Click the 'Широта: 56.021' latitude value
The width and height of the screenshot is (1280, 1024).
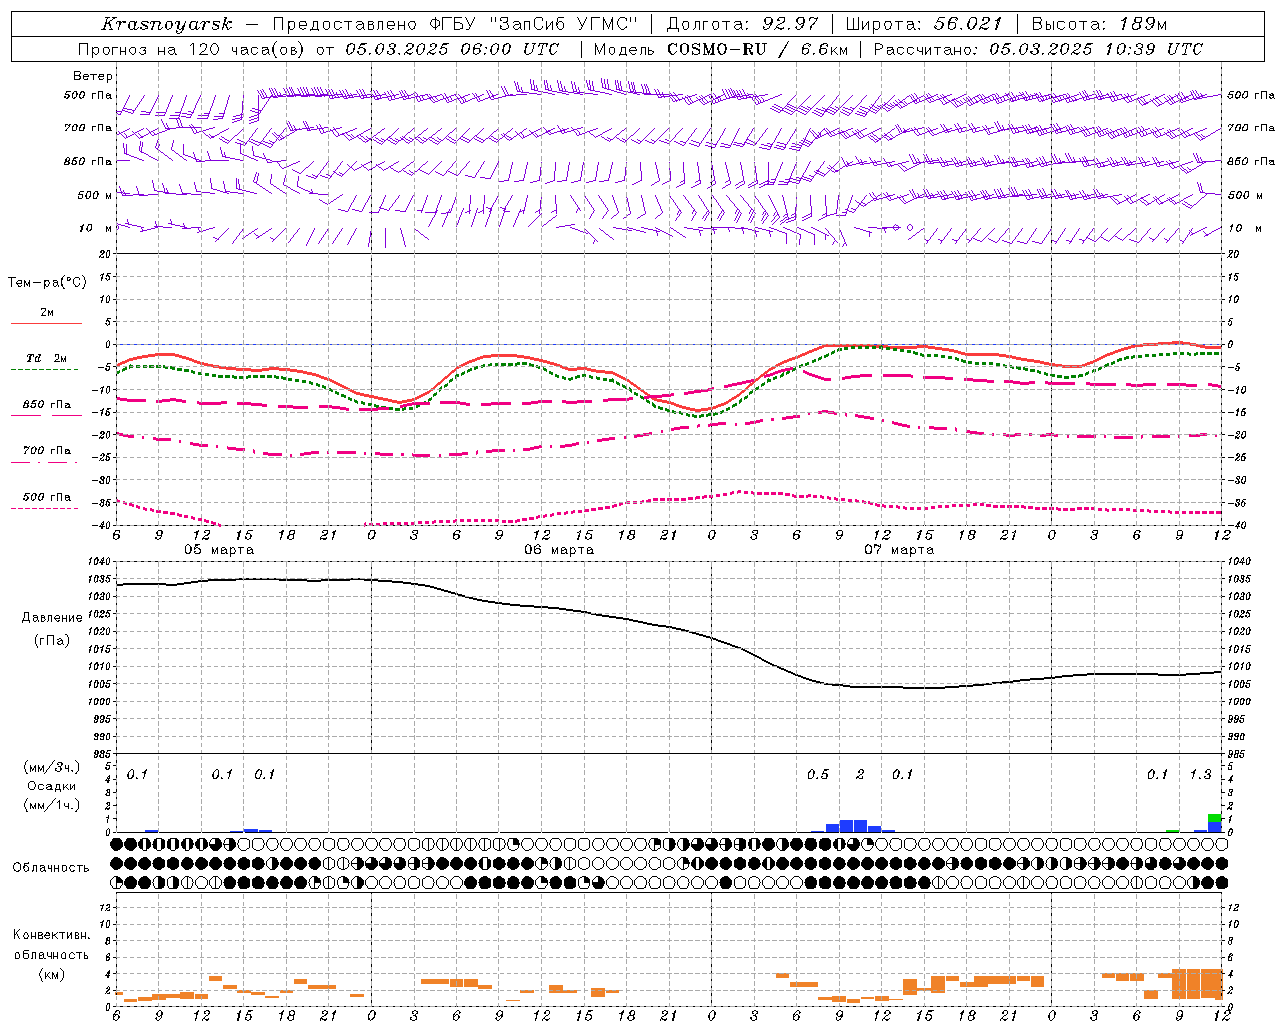[x=924, y=24]
